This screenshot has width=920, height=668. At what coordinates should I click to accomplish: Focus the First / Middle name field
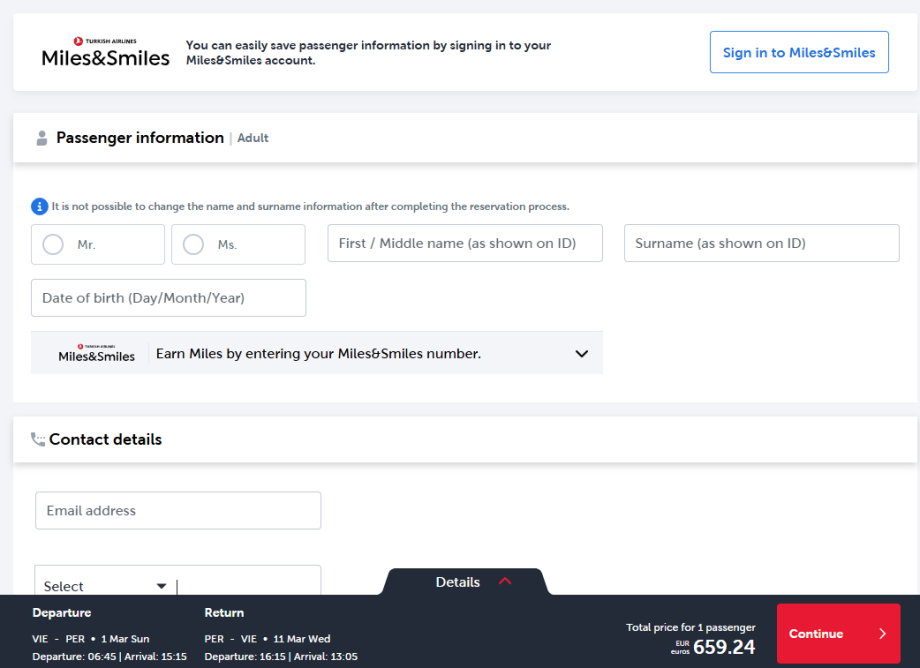(x=464, y=243)
